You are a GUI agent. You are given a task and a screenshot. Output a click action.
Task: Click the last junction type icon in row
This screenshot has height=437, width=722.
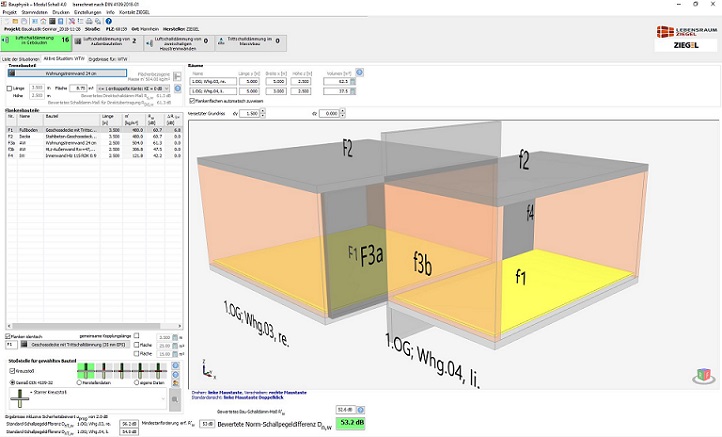point(159,372)
